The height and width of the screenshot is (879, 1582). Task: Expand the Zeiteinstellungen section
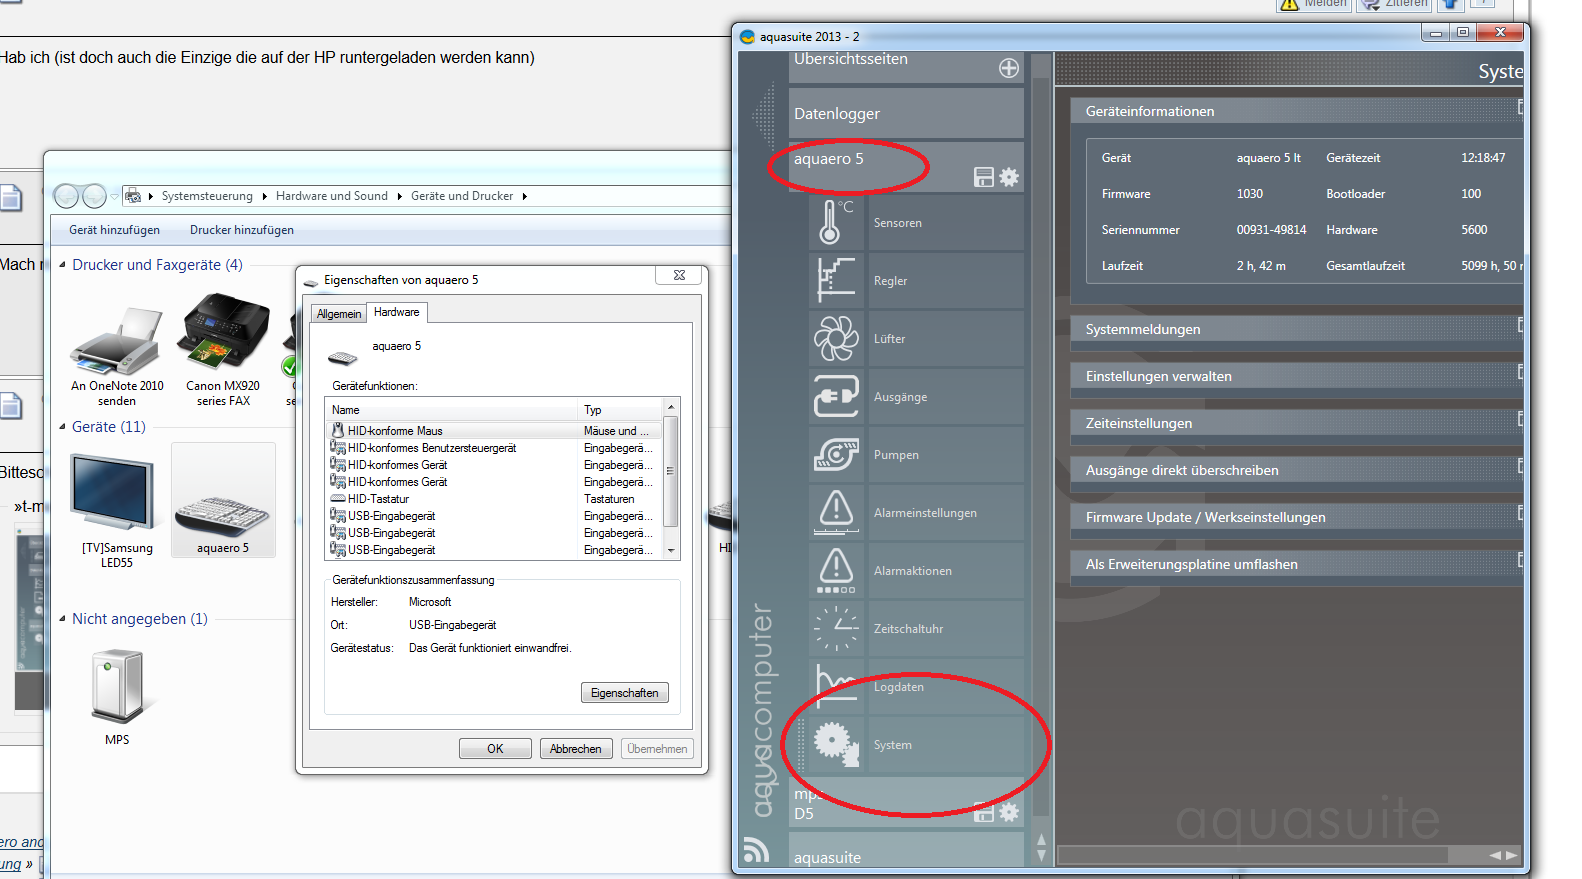tap(1295, 423)
